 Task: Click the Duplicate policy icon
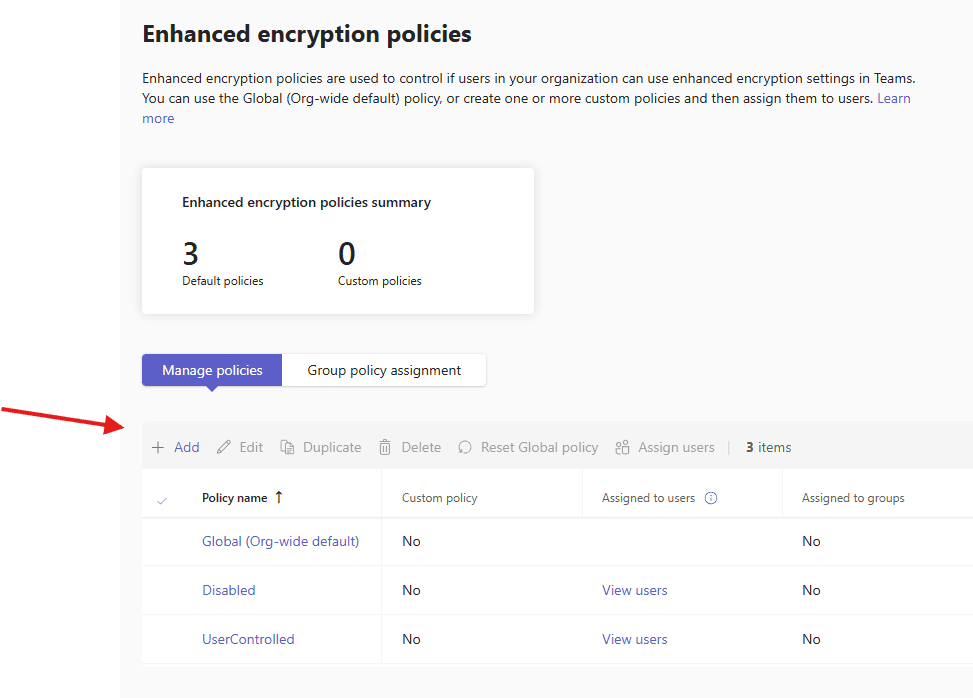pyautogui.click(x=288, y=448)
